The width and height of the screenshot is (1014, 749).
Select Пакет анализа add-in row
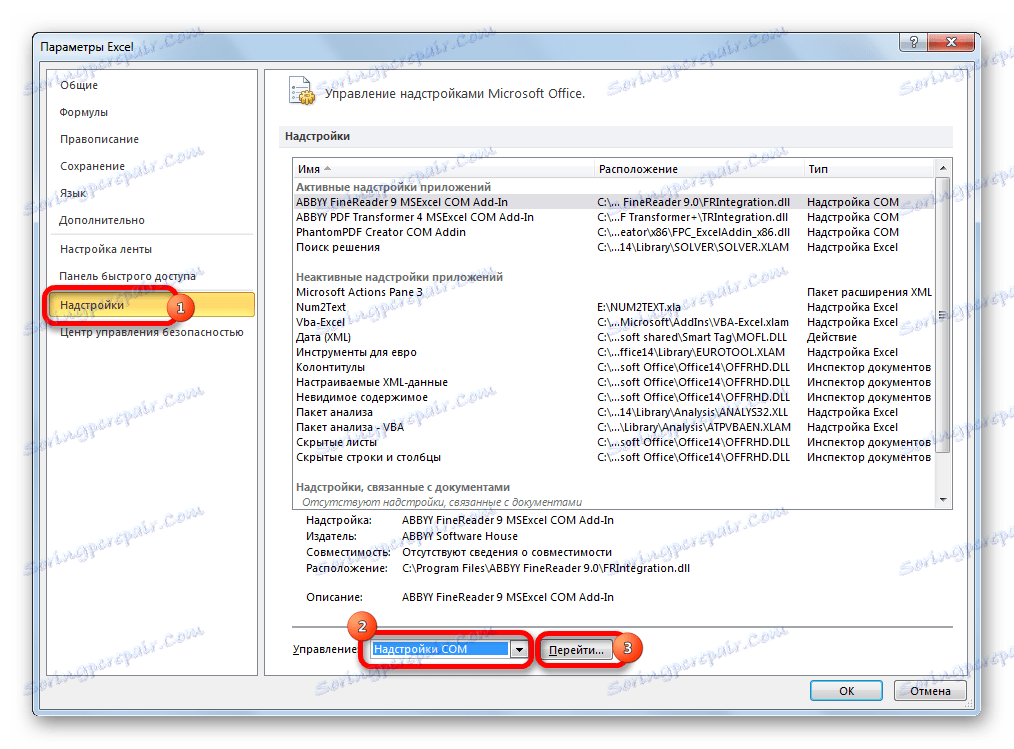[614, 412]
